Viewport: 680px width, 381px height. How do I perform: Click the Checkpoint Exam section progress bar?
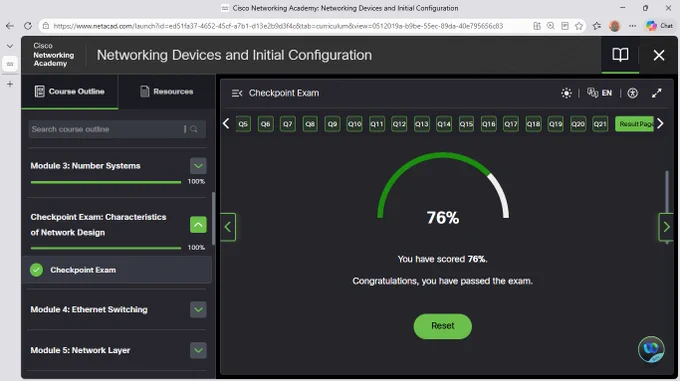pyautogui.click(x=106, y=248)
